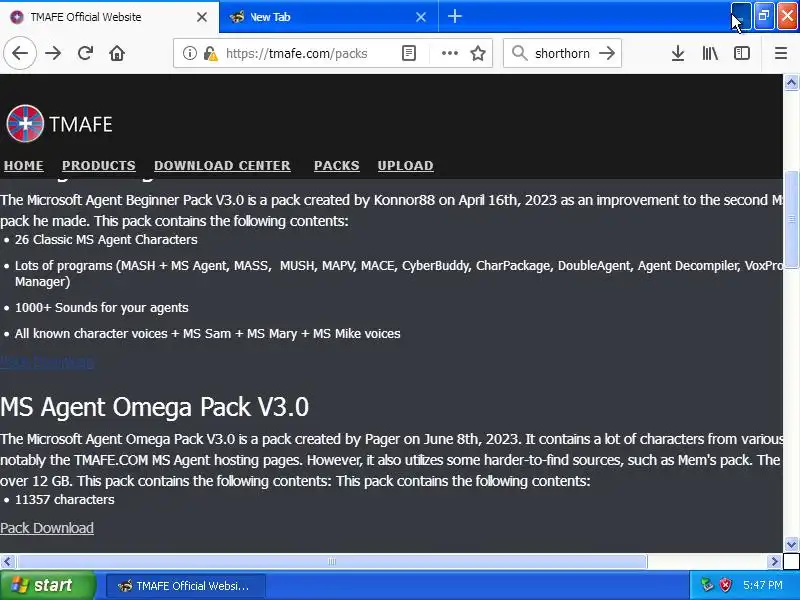Open the Windows start menu
Viewport: 800px width, 600px height.
tap(47, 585)
